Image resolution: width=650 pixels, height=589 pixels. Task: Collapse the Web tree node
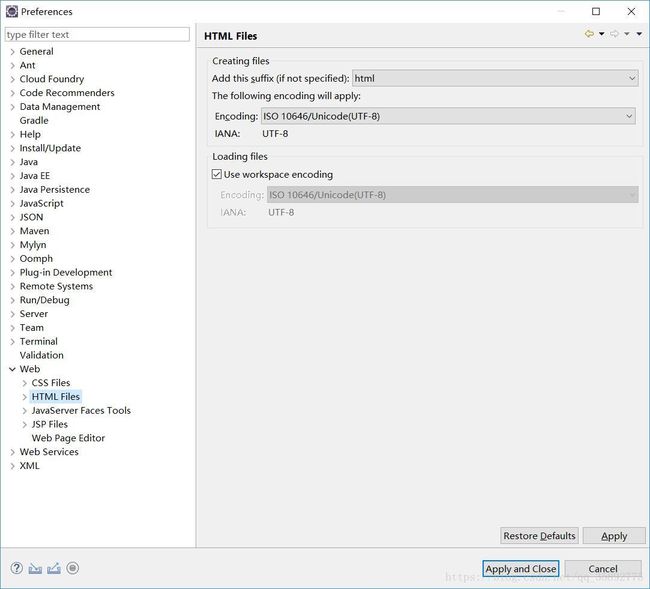click(x=12, y=369)
